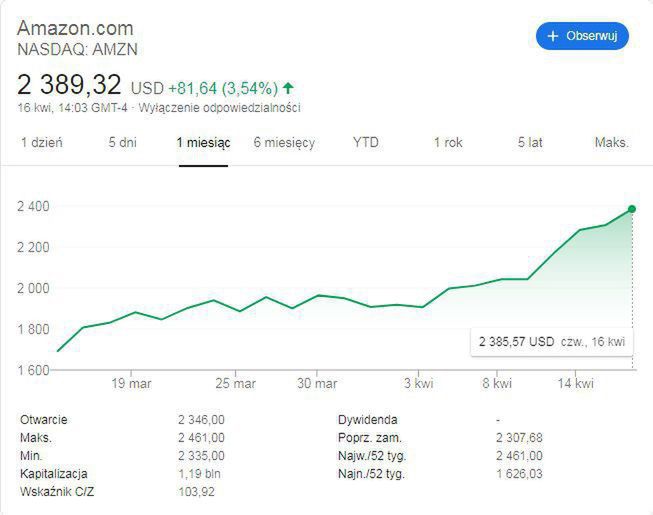Show the Maks. full history range
Image resolution: width=653 pixels, height=515 pixels.
point(612,142)
